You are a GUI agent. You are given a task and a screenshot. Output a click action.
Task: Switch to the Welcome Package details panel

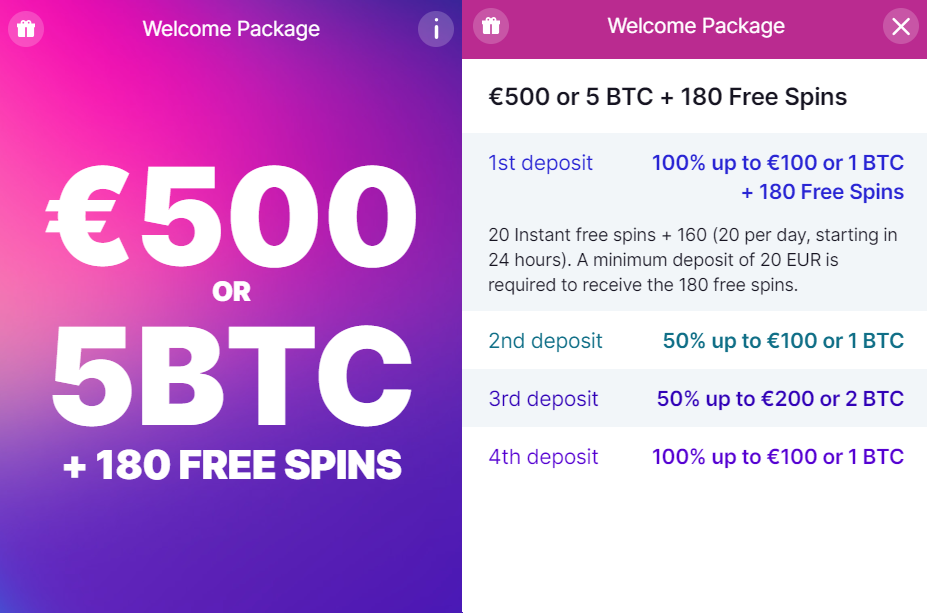[694, 27]
